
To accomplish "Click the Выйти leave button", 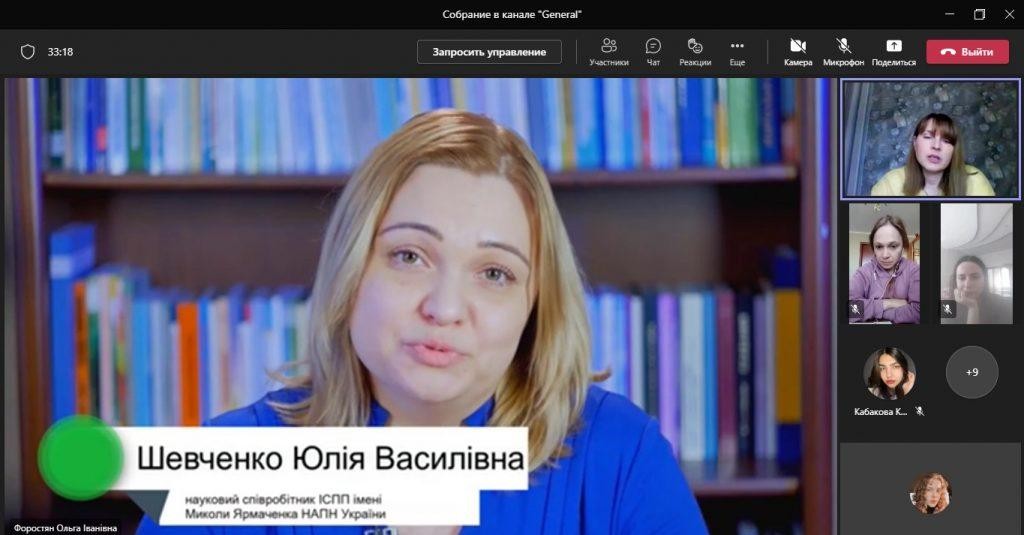I will (967, 52).
